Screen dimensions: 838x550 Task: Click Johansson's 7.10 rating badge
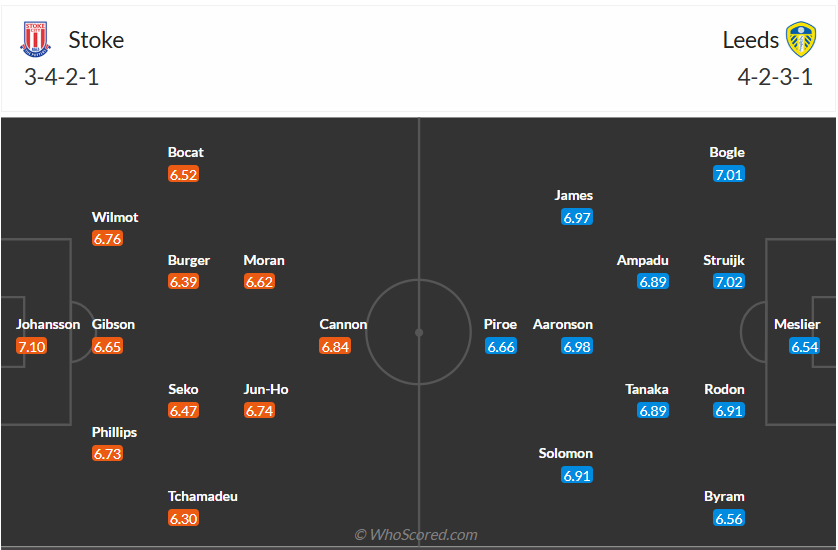click(x=31, y=346)
